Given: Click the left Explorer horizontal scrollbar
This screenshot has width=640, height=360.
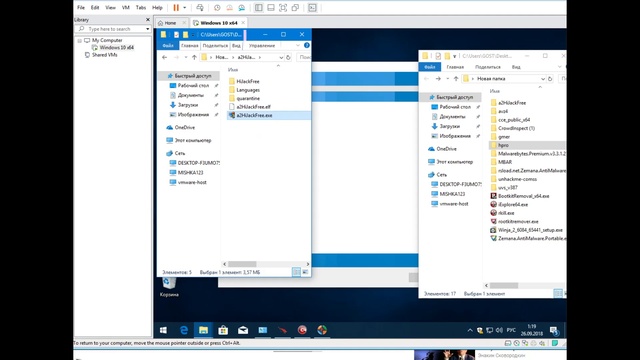Looking at the screenshot, I should tap(242, 264).
